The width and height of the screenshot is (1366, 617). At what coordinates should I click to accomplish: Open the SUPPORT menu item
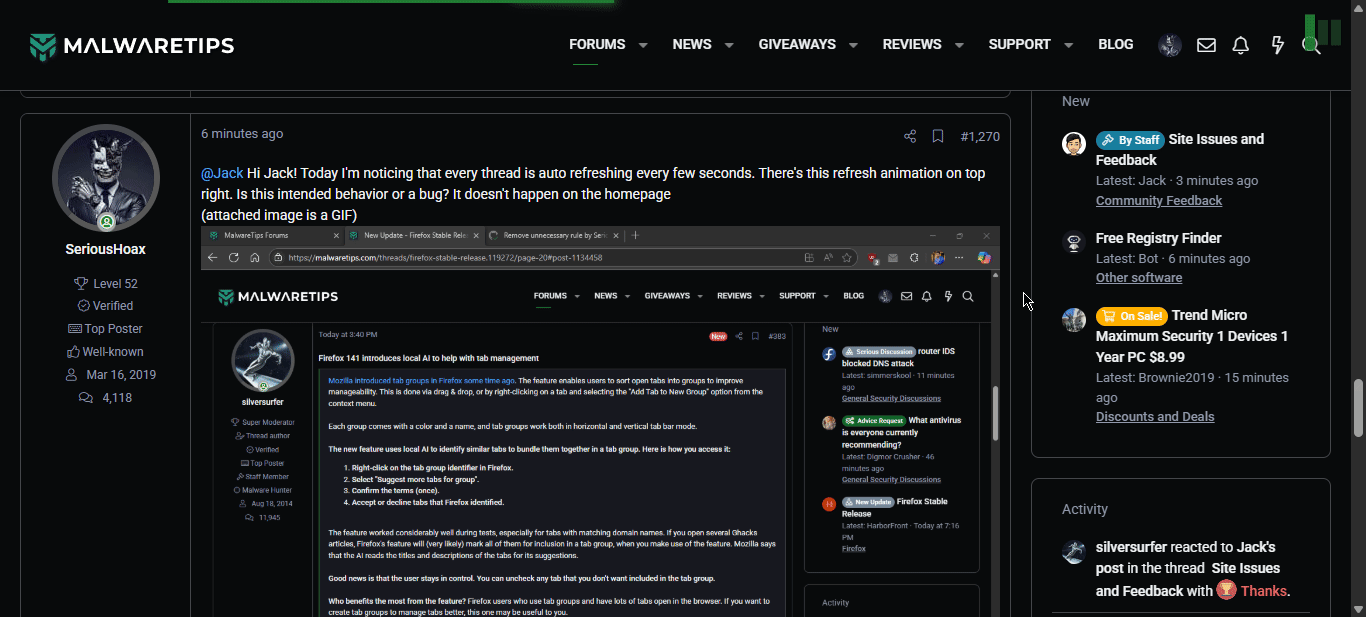coord(1019,44)
